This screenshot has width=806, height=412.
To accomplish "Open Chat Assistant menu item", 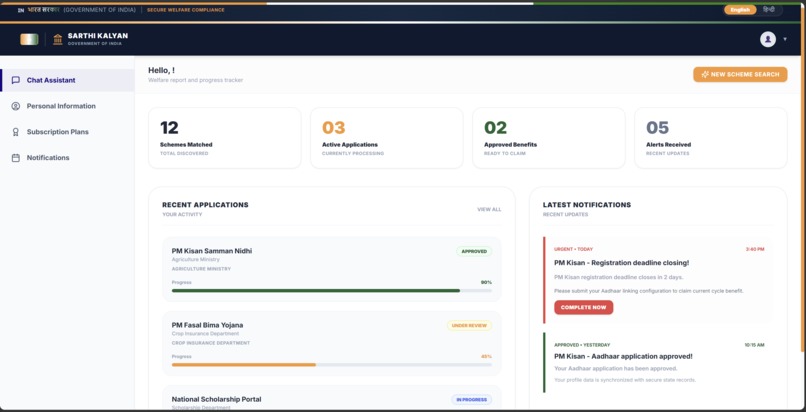I will 67,81.
